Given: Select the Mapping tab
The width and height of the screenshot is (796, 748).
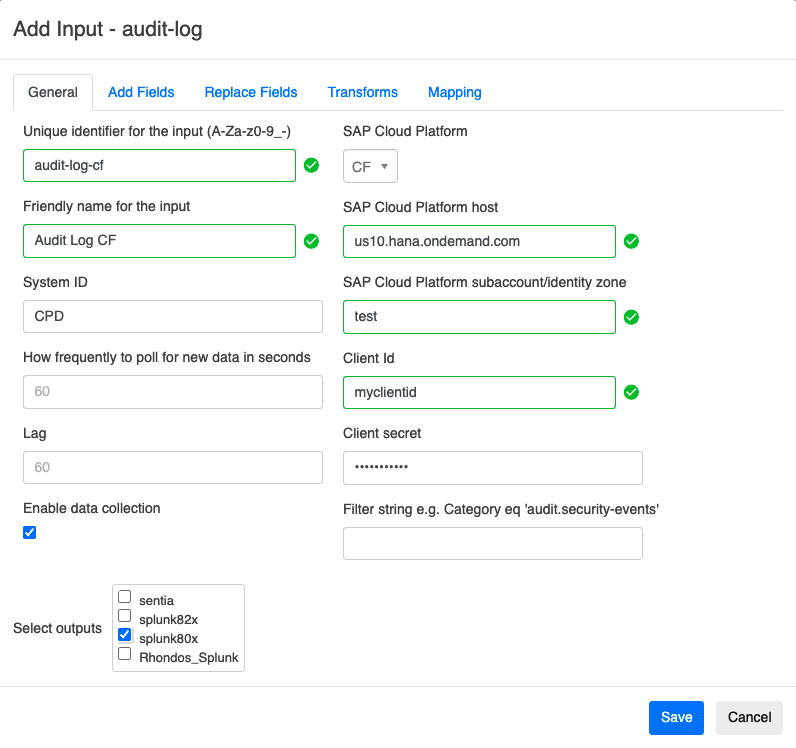Looking at the screenshot, I should click(455, 92).
